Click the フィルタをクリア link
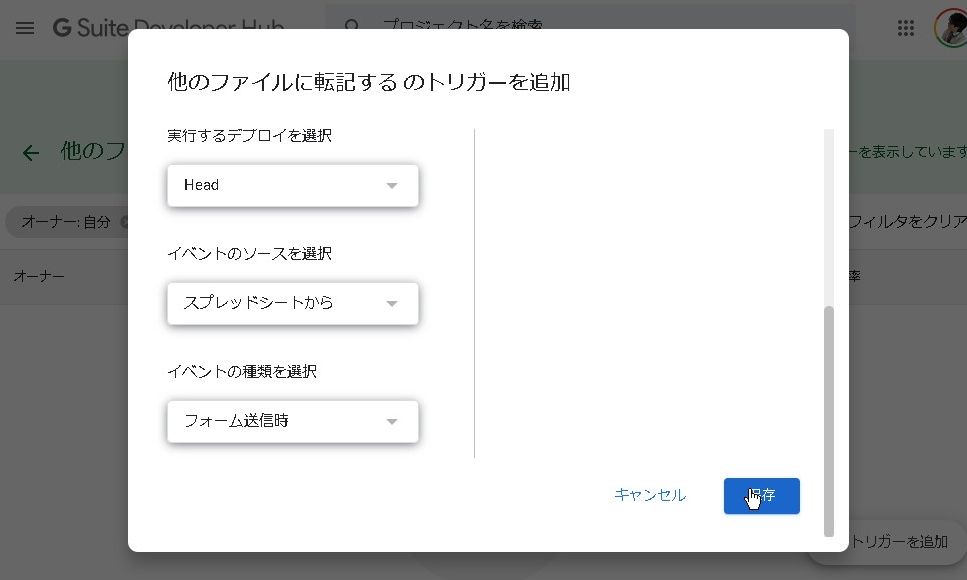This screenshot has height=580, width=967. coord(906,222)
